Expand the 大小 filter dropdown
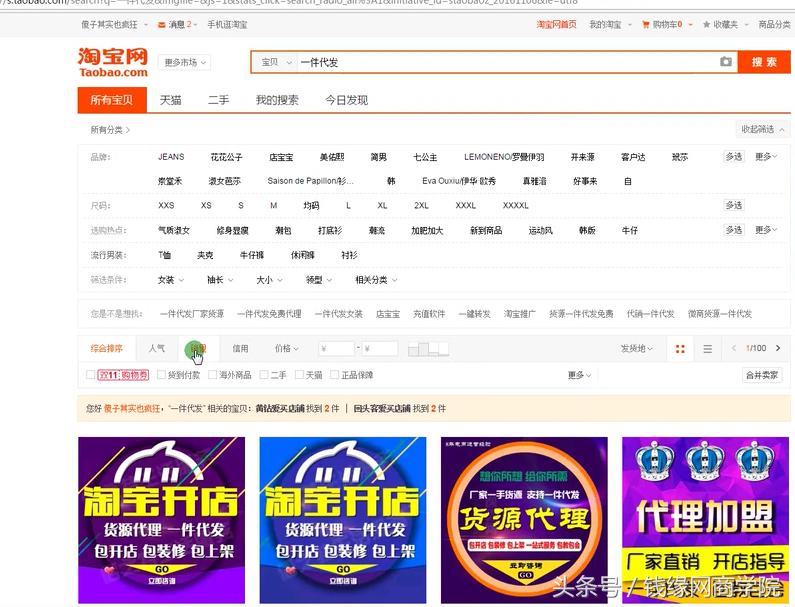795x607 pixels. pos(269,279)
